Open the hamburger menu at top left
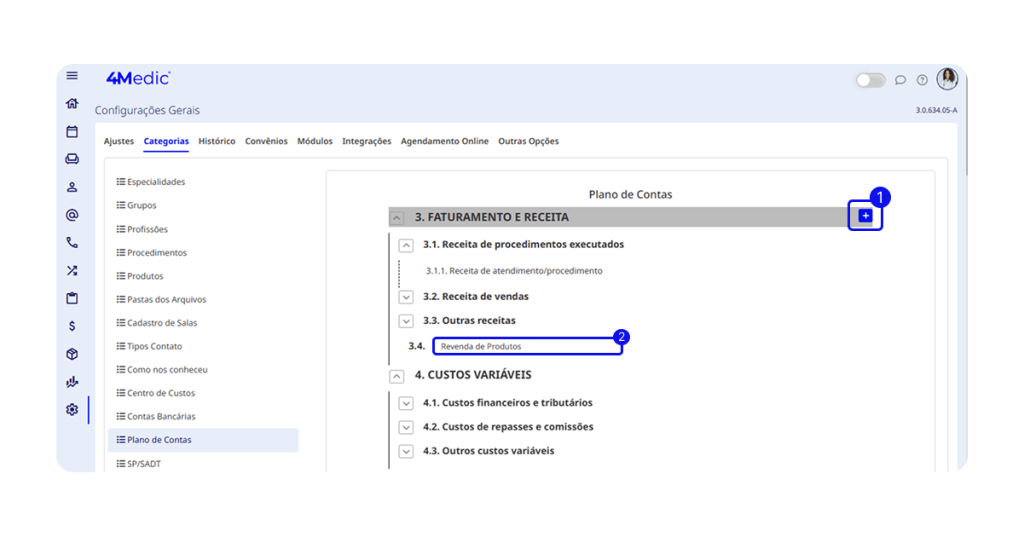 pos(72,76)
